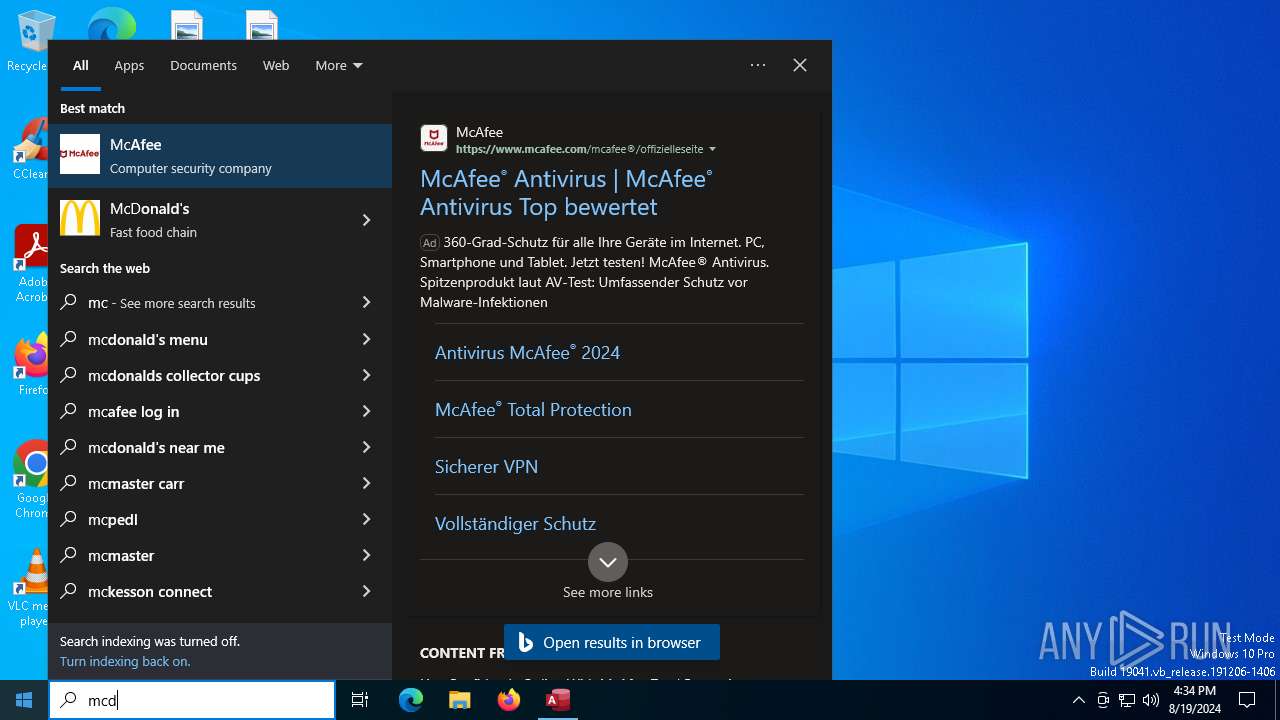Click the magnifier beside mcafee log in

point(69,411)
